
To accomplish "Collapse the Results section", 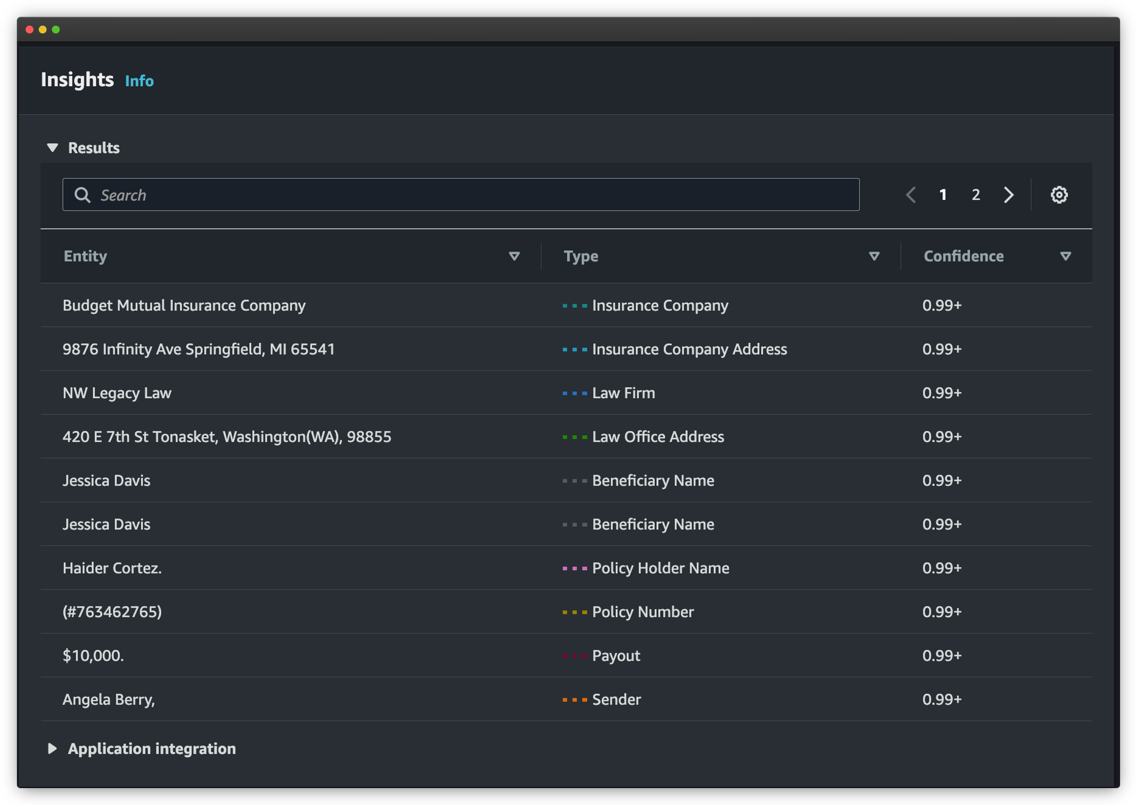I will pyautogui.click(x=53, y=147).
